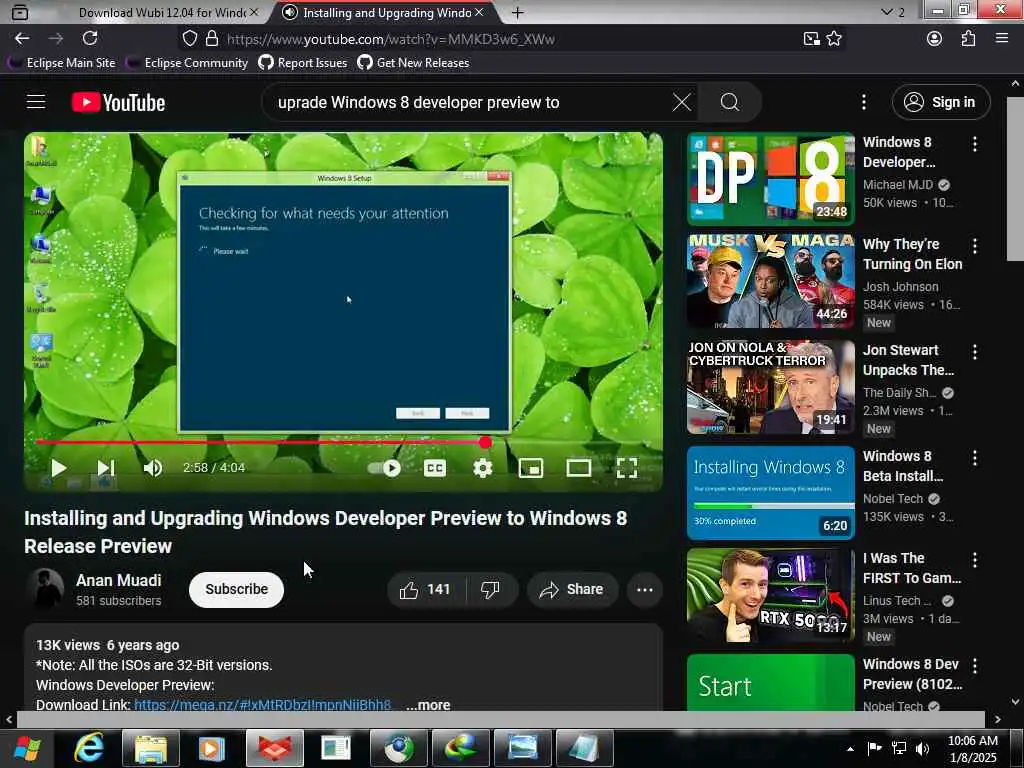Image resolution: width=1024 pixels, height=768 pixels.
Task: Open options for Jon Stewart video
Action: (974, 352)
